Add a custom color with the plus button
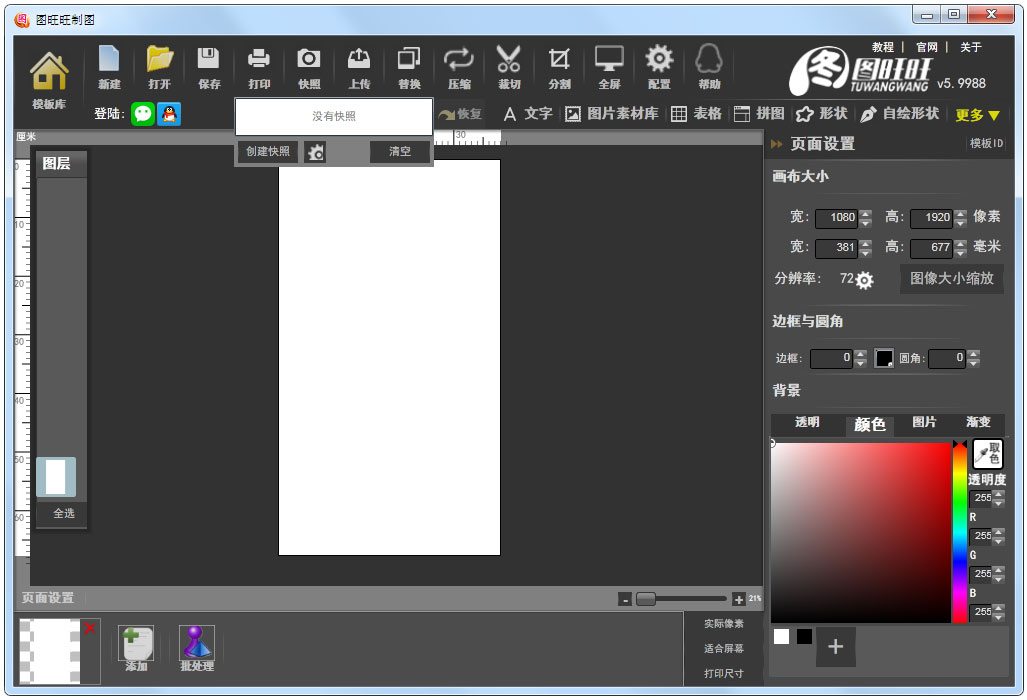The height and width of the screenshot is (700, 1027). pos(835,647)
